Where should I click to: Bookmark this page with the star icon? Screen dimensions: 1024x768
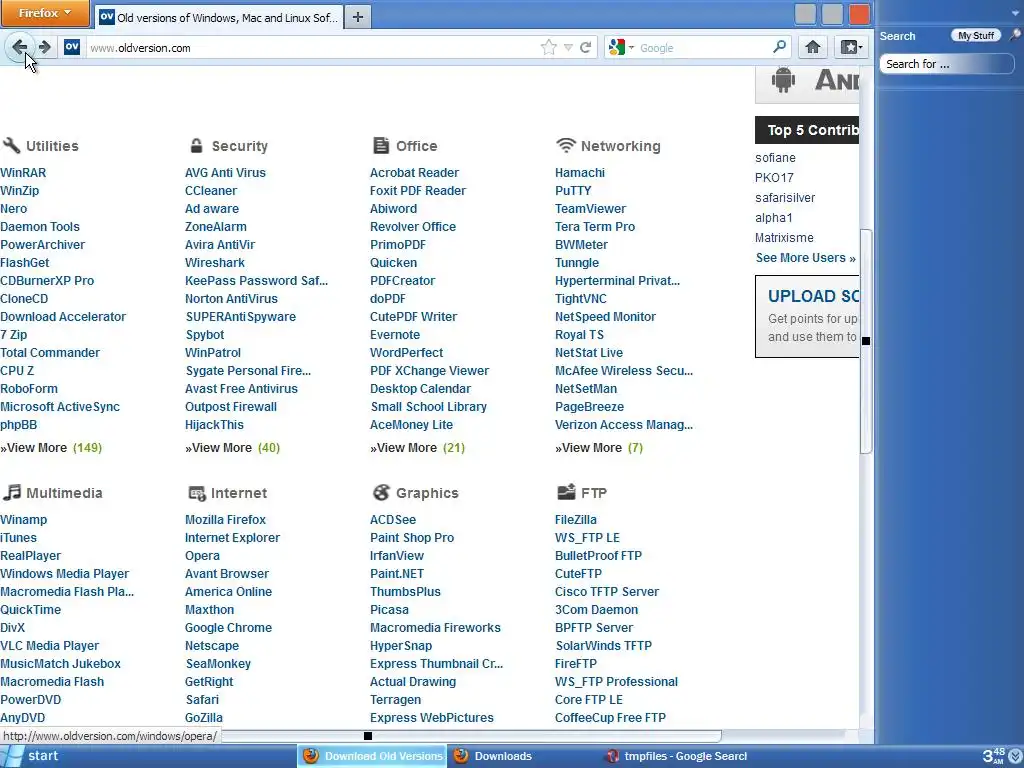click(x=549, y=47)
